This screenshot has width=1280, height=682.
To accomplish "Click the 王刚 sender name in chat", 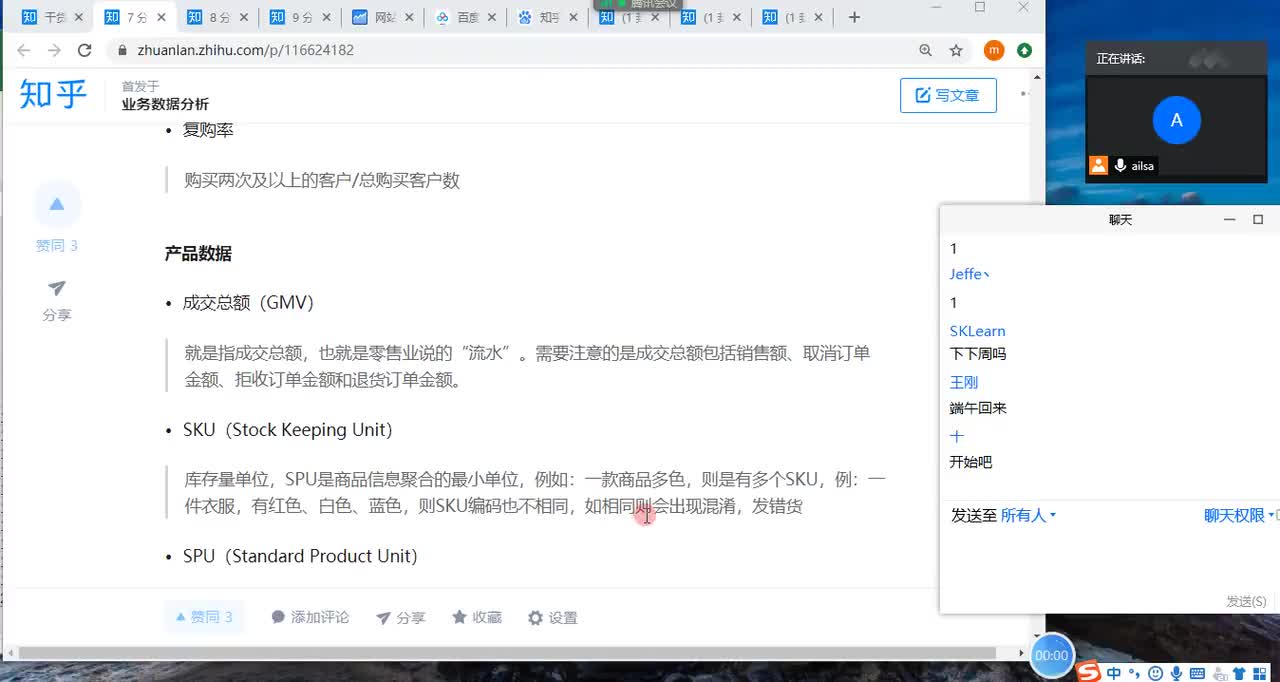I will coord(964,382).
